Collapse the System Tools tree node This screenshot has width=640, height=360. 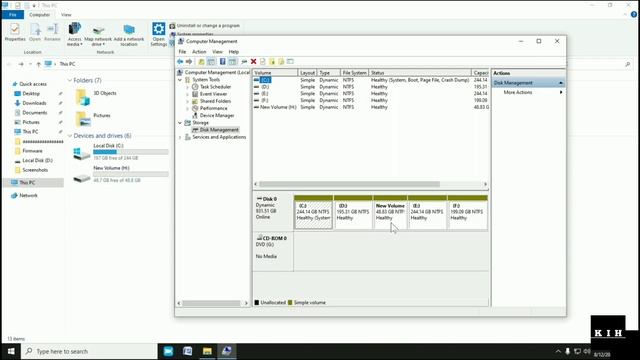180,80
